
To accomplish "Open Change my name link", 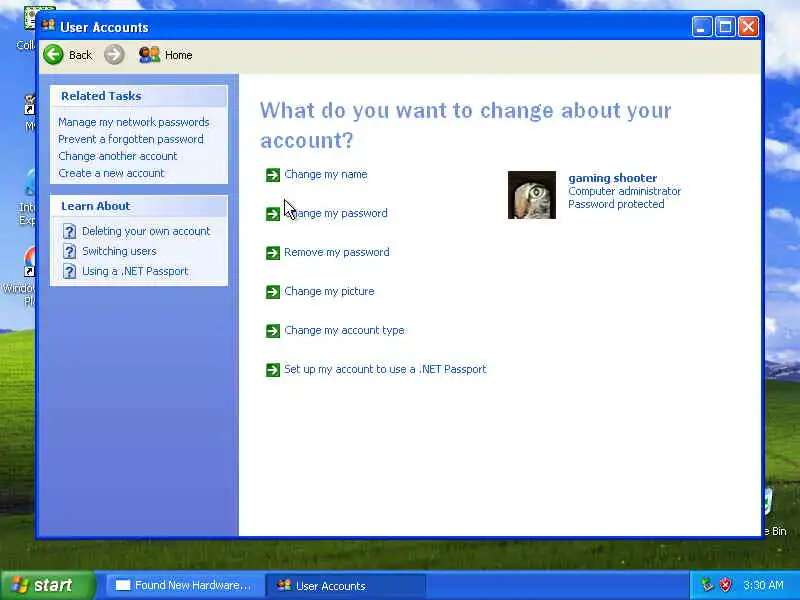I will (326, 174).
